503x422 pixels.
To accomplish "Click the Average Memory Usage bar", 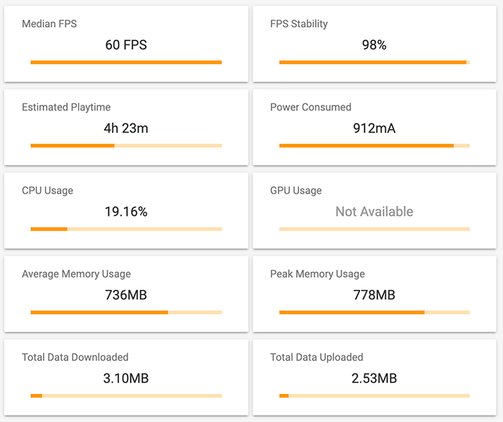I will [126, 312].
